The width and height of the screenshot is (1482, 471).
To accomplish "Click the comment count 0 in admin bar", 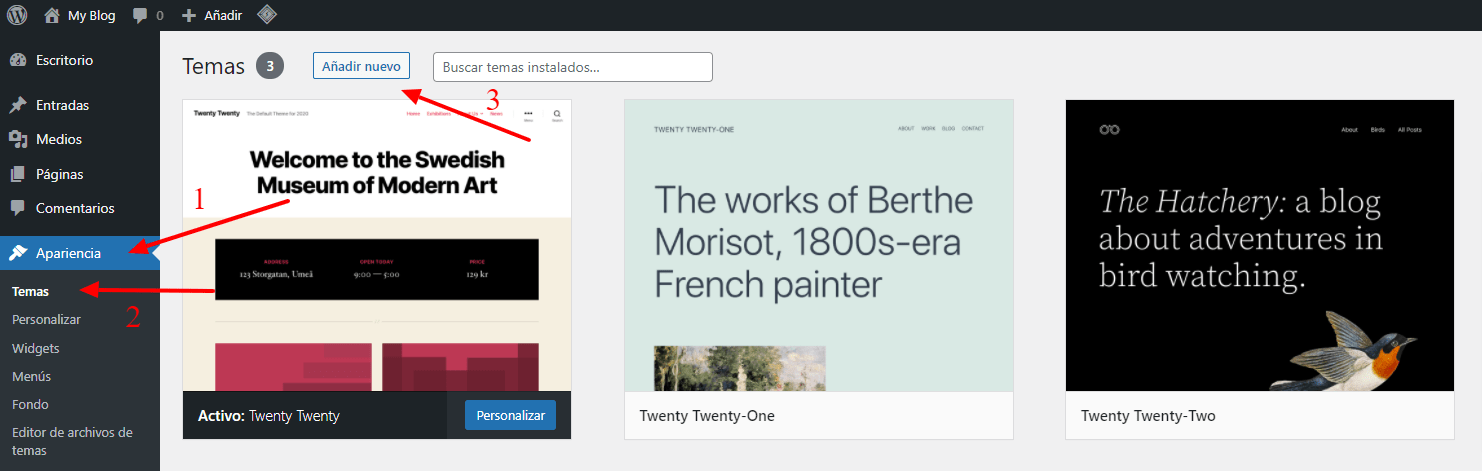I will [x=160, y=16].
